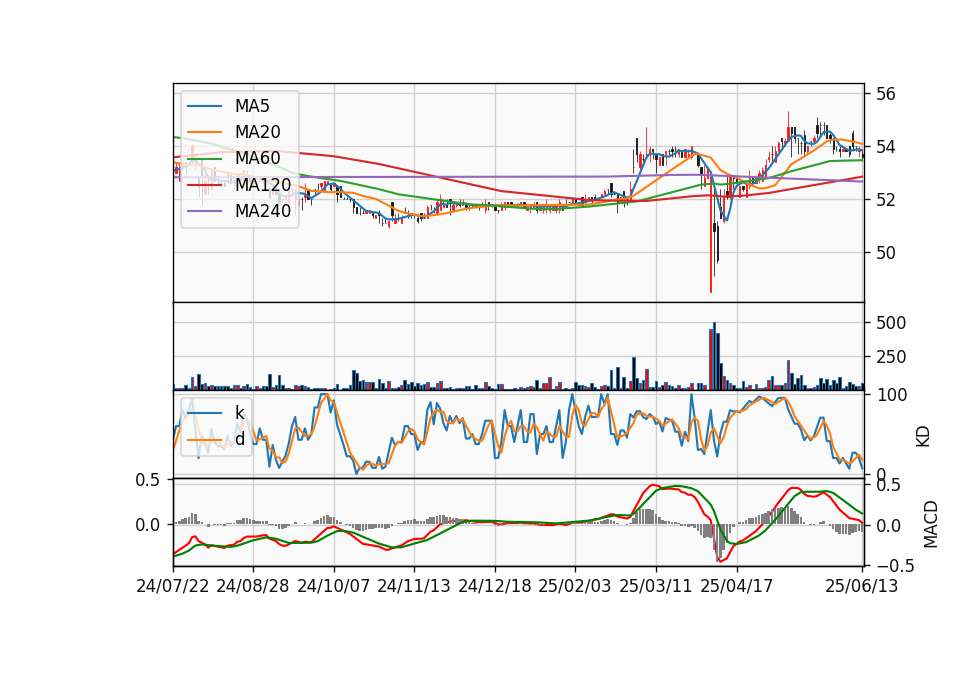Click the 25/03/11 date axis label
This screenshot has height=690, width=960.
tap(656, 586)
